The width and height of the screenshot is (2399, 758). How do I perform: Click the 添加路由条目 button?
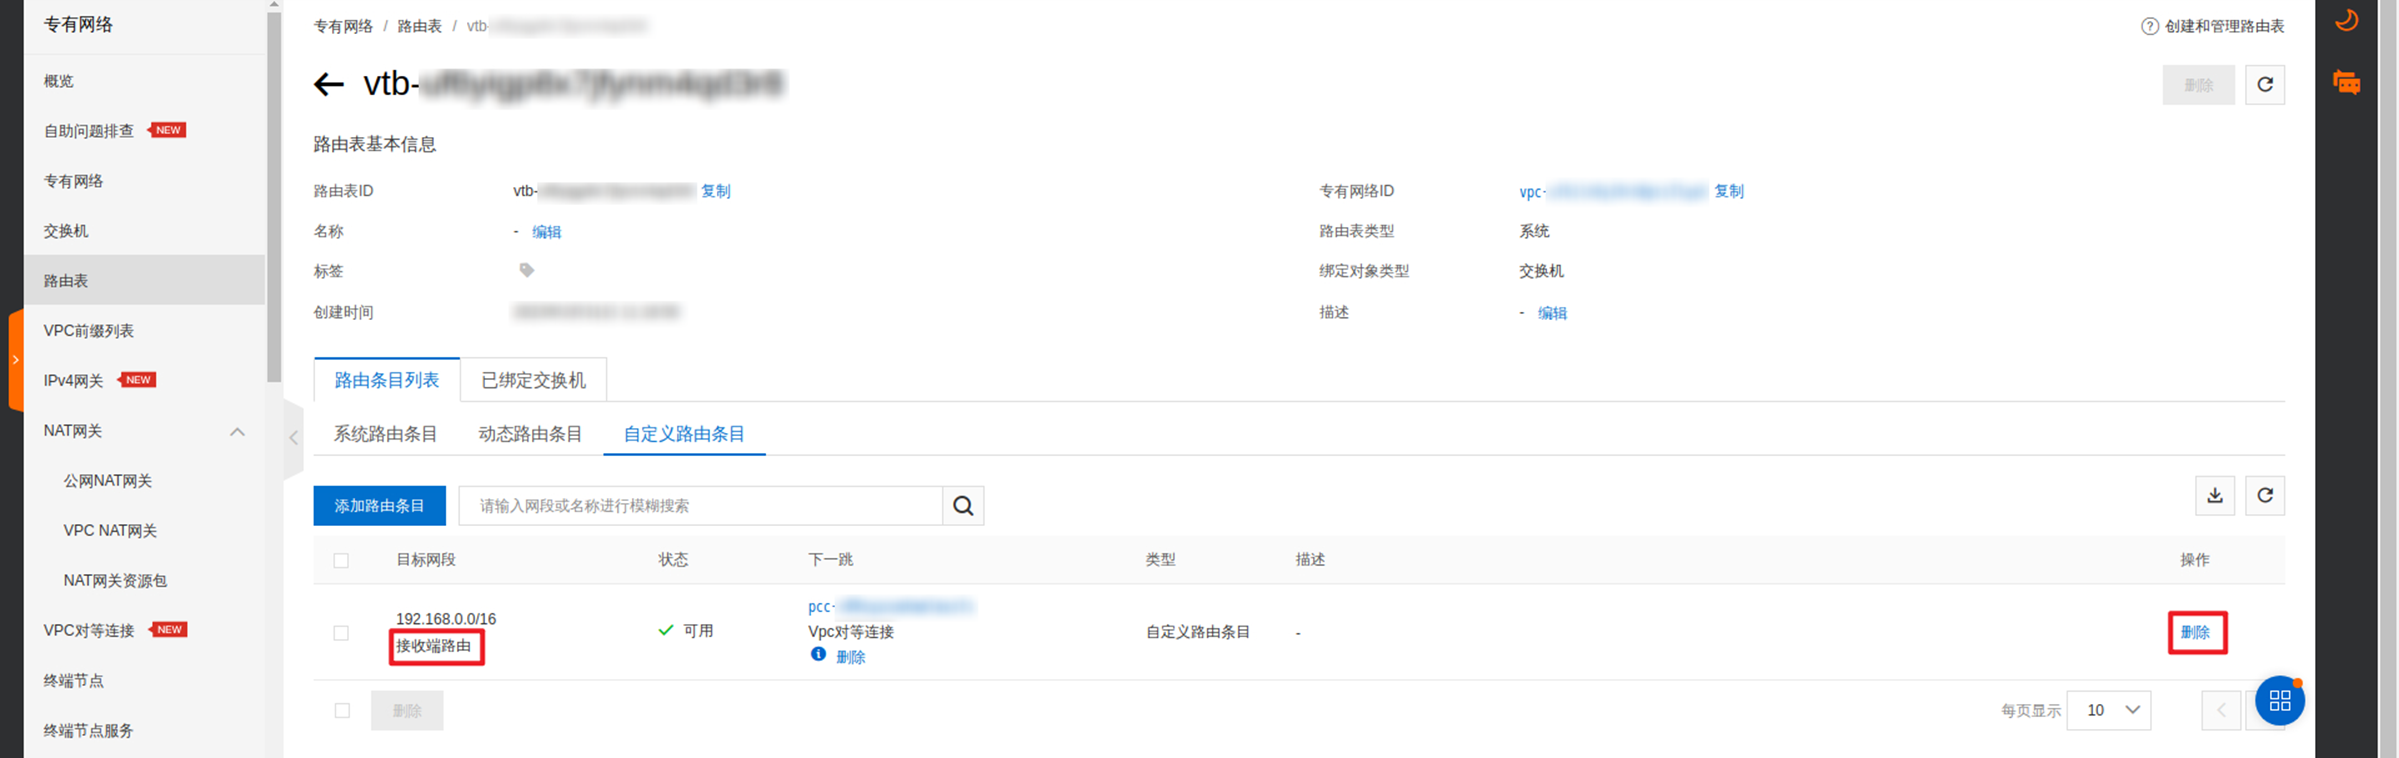pos(379,506)
